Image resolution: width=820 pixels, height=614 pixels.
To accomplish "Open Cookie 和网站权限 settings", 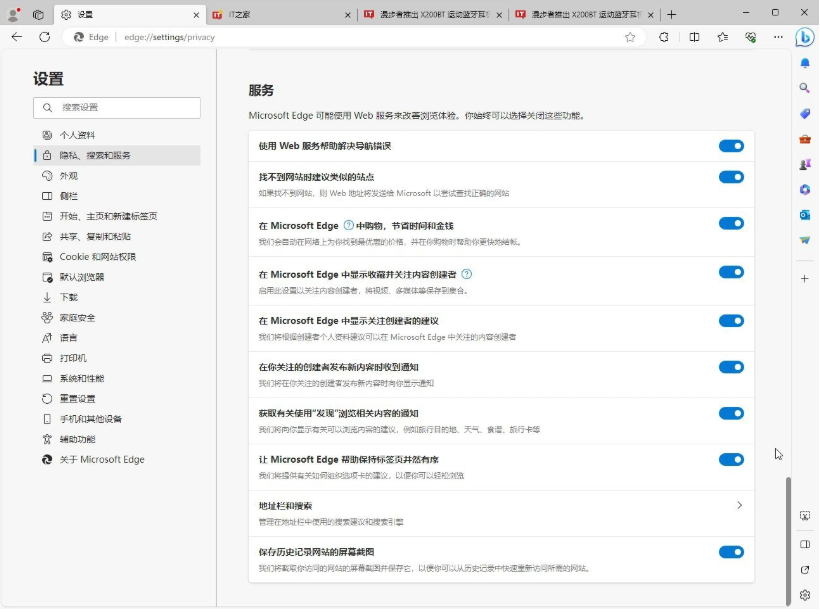I will pos(117,257).
